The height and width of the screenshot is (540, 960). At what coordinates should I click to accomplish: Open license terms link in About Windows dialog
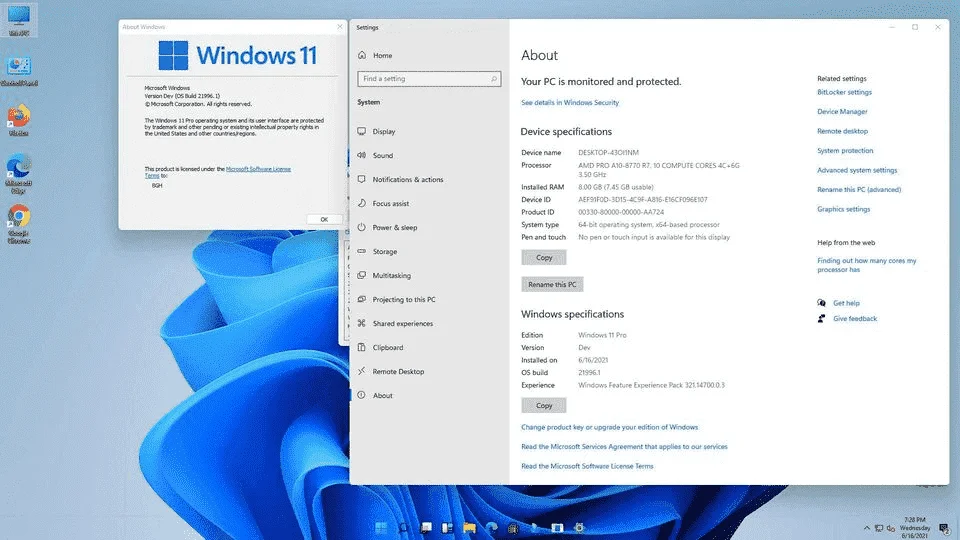point(258,169)
